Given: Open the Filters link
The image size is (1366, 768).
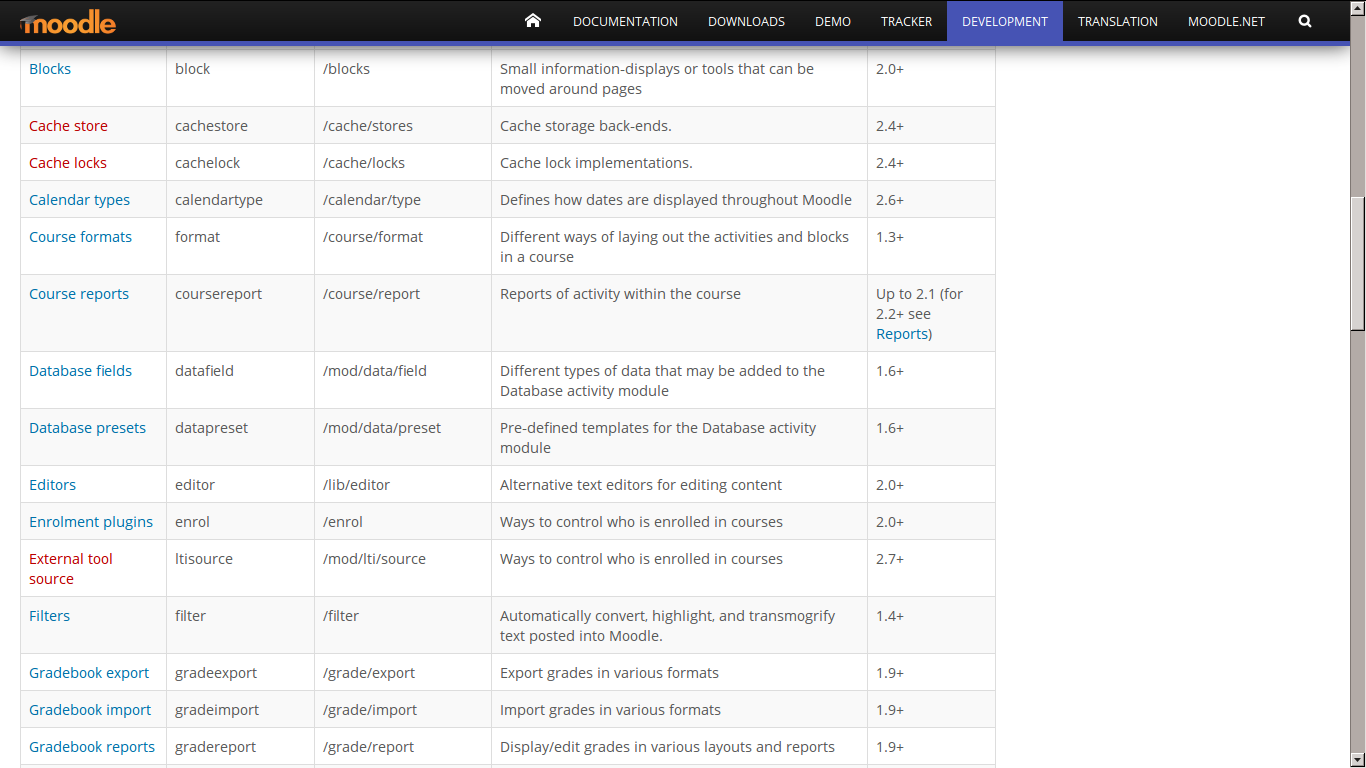Looking at the screenshot, I should (49, 616).
